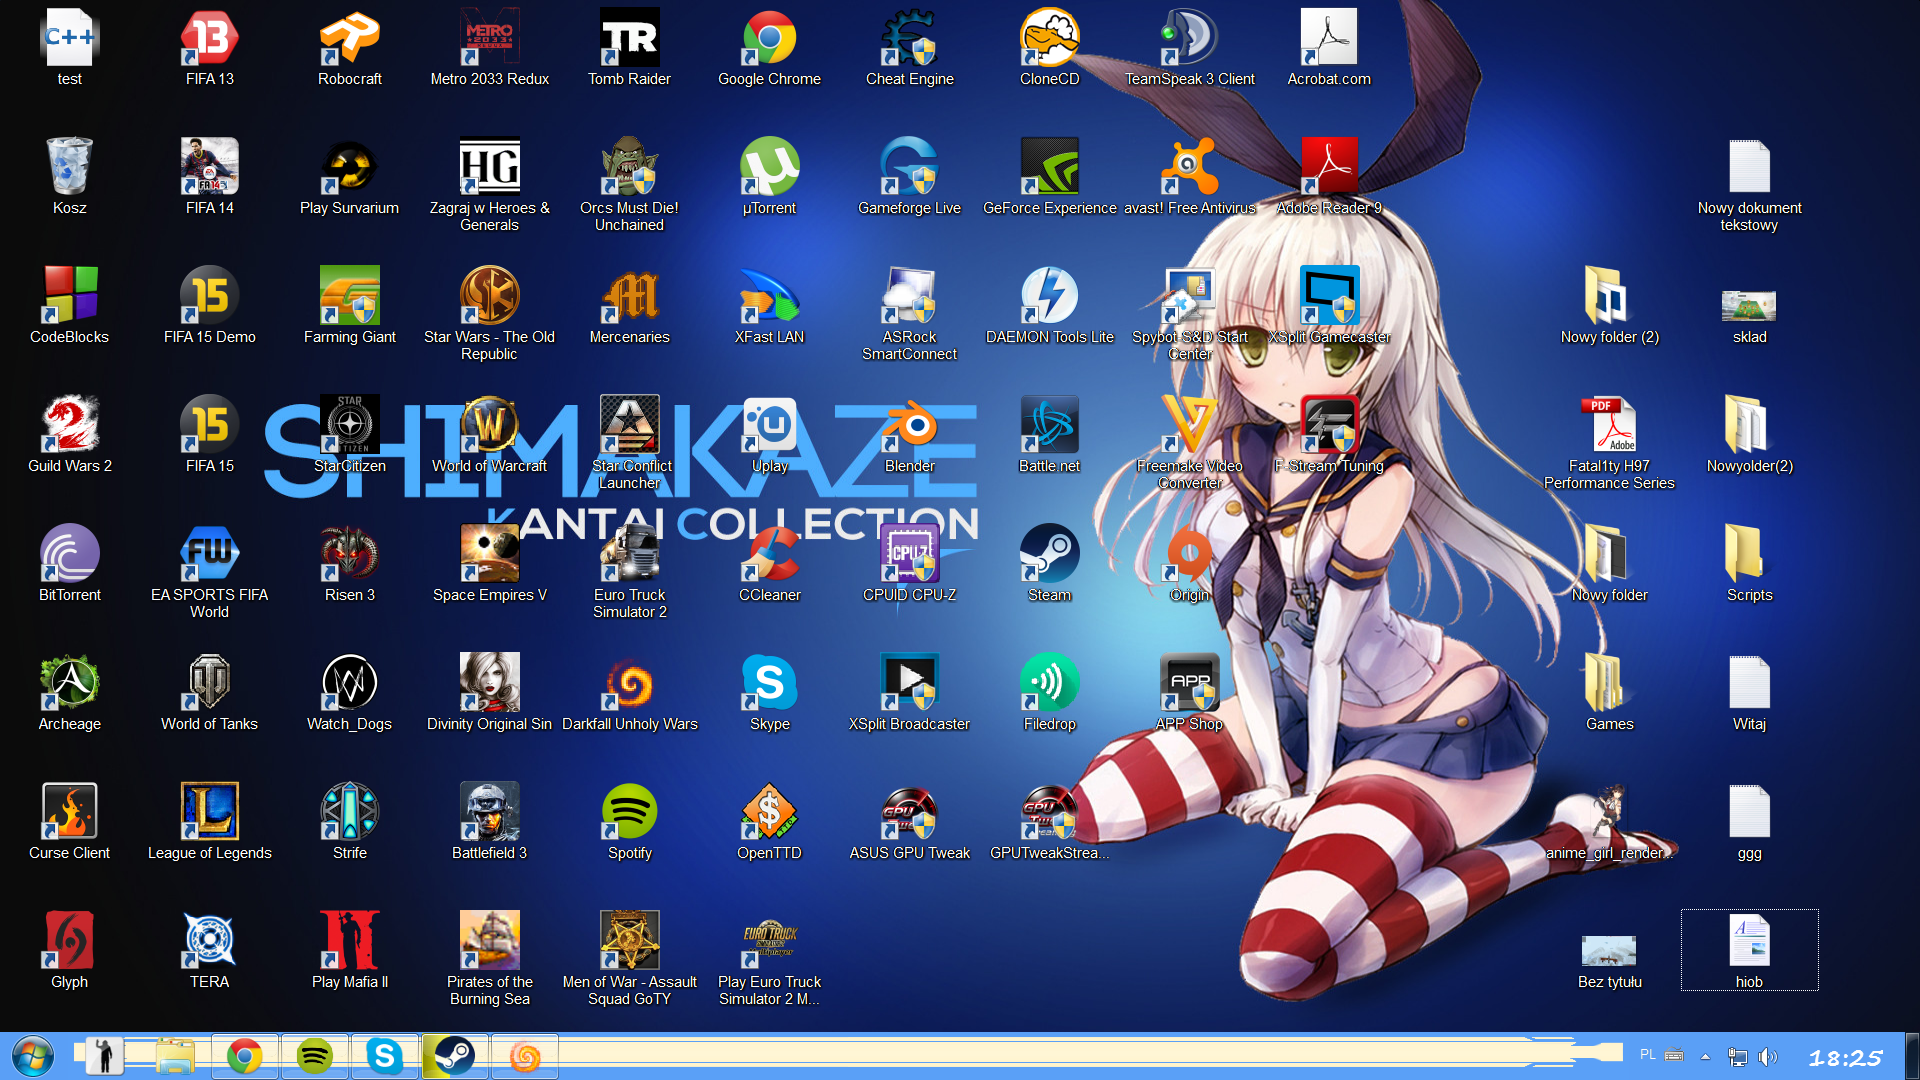Show hidden system tray icons
Screen dimensions: 1920x1080
coord(1705,1056)
